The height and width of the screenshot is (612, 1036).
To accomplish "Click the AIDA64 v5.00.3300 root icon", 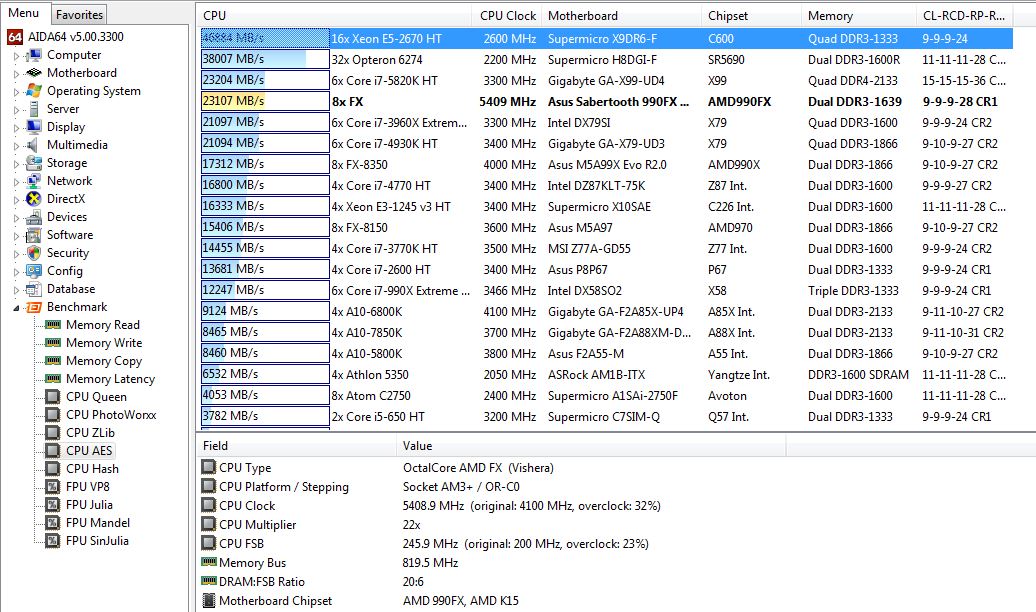I will [15, 37].
